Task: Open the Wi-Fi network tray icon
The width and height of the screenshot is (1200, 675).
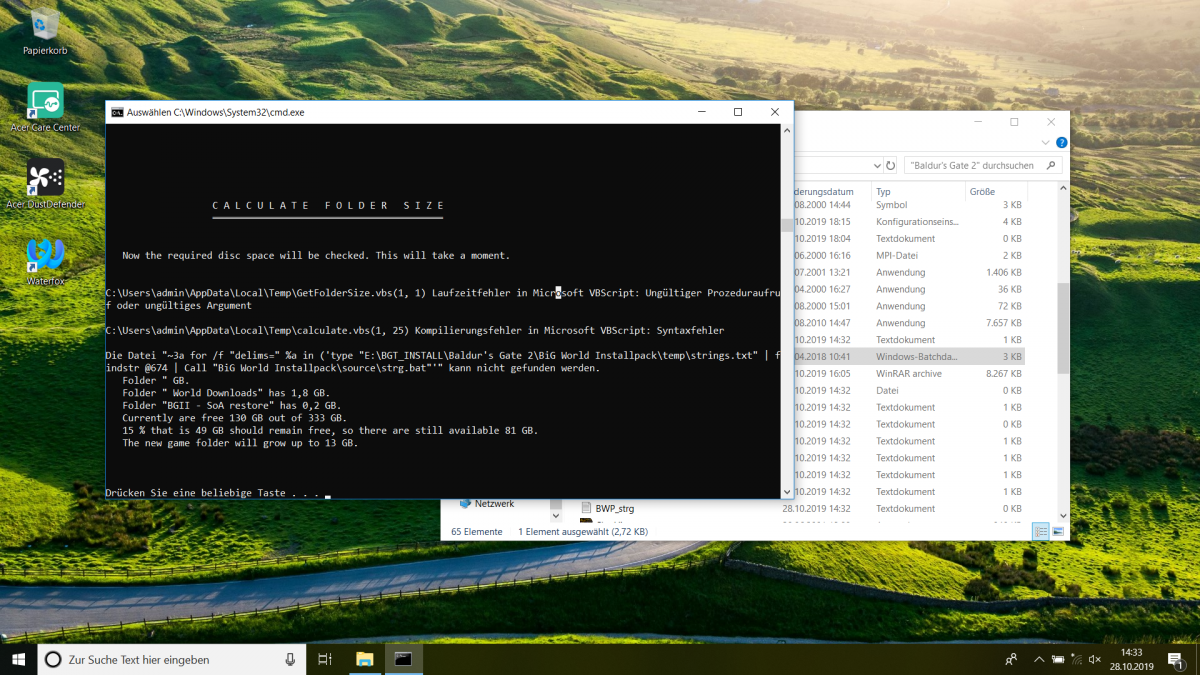Action: pyautogui.click(x=1076, y=659)
